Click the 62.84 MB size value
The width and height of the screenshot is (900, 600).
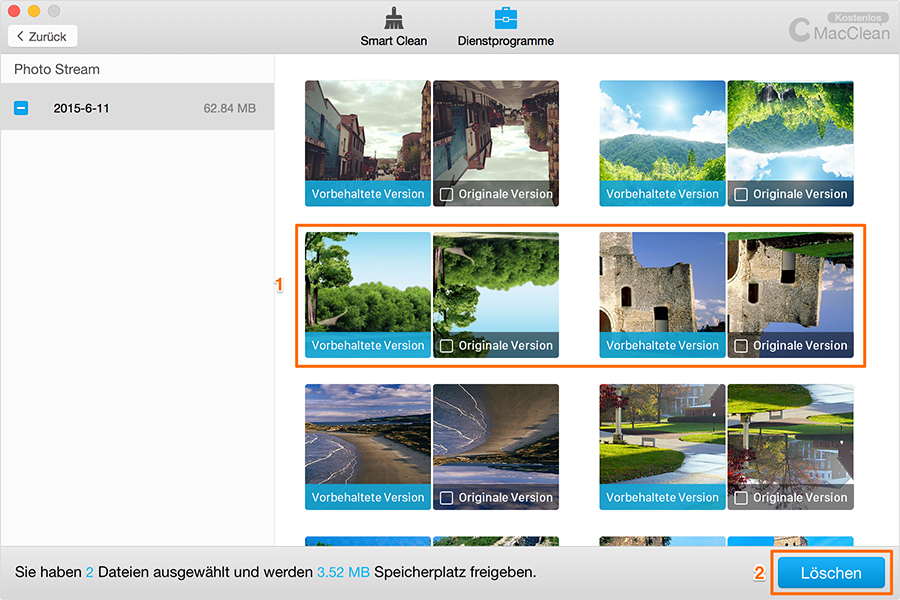click(x=230, y=108)
